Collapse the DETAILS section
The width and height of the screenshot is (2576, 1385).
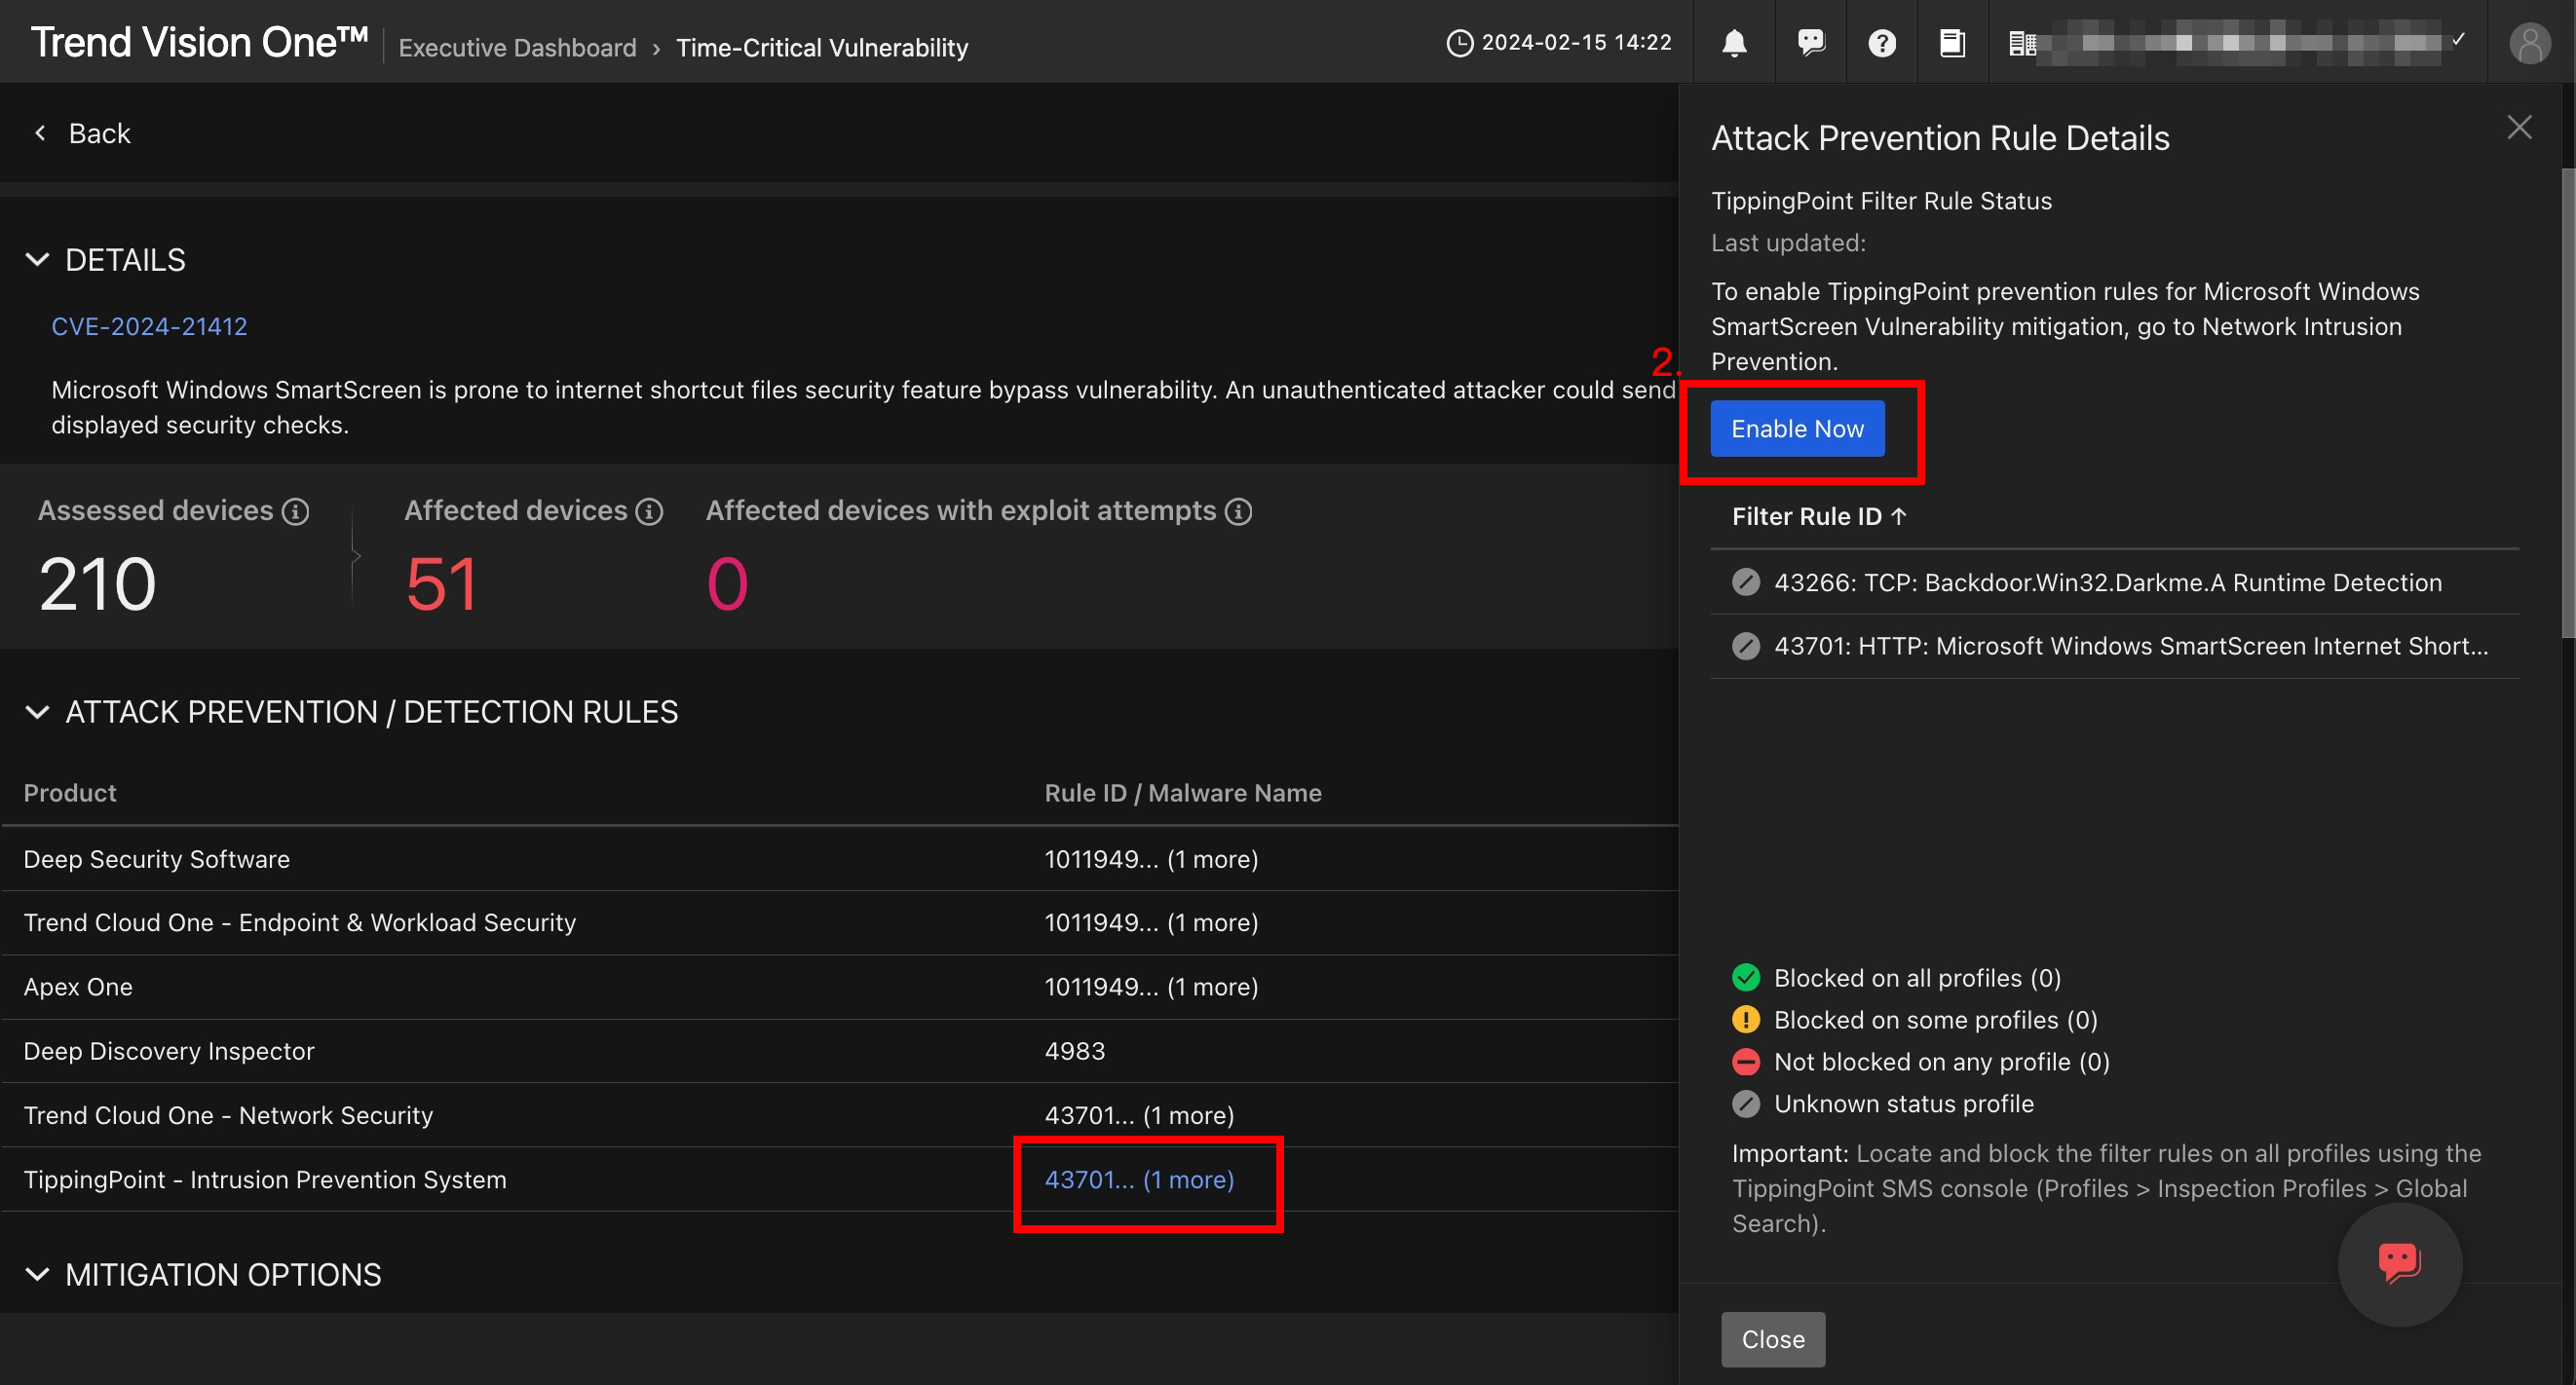coord(37,260)
